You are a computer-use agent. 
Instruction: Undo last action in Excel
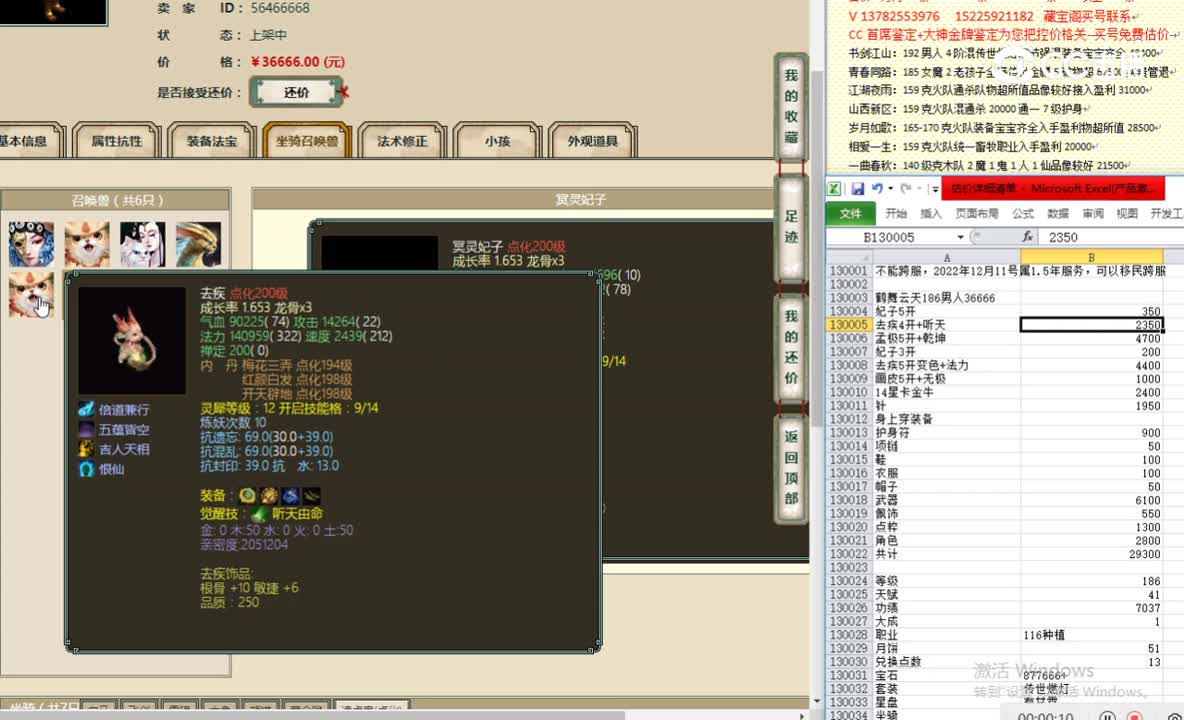click(x=877, y=189)
